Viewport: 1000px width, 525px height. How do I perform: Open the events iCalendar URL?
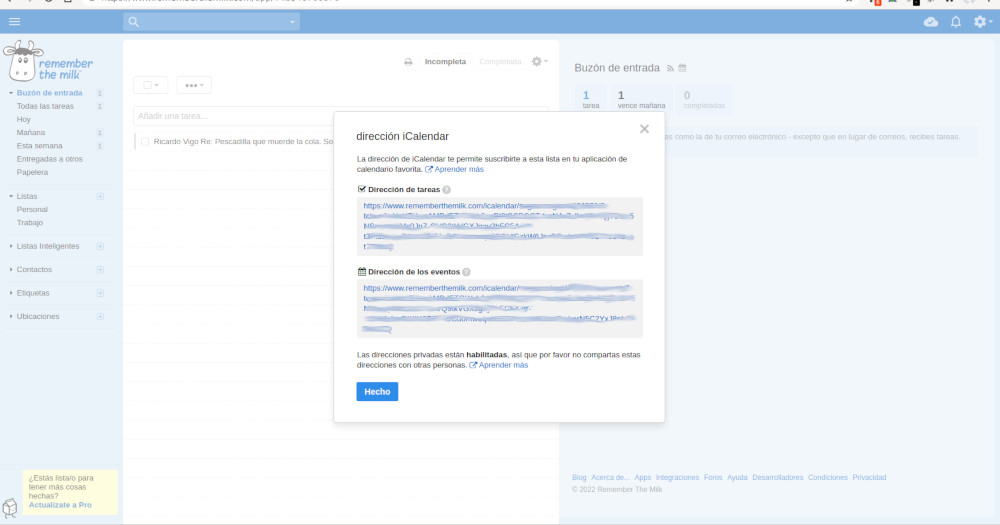[499, 308]
